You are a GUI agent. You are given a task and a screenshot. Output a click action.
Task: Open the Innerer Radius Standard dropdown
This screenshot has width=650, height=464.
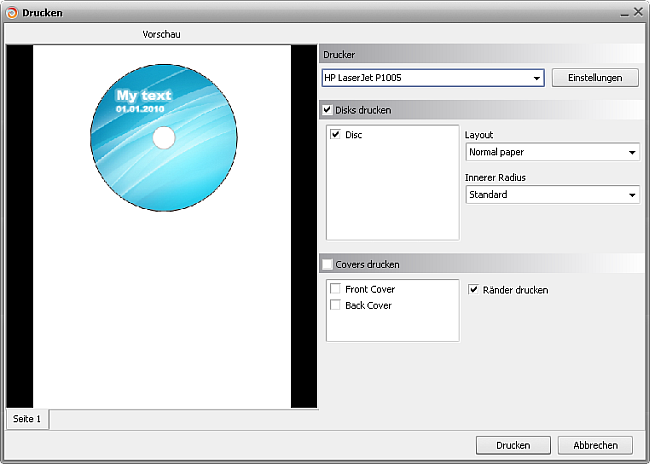click(x=553, y=195)
